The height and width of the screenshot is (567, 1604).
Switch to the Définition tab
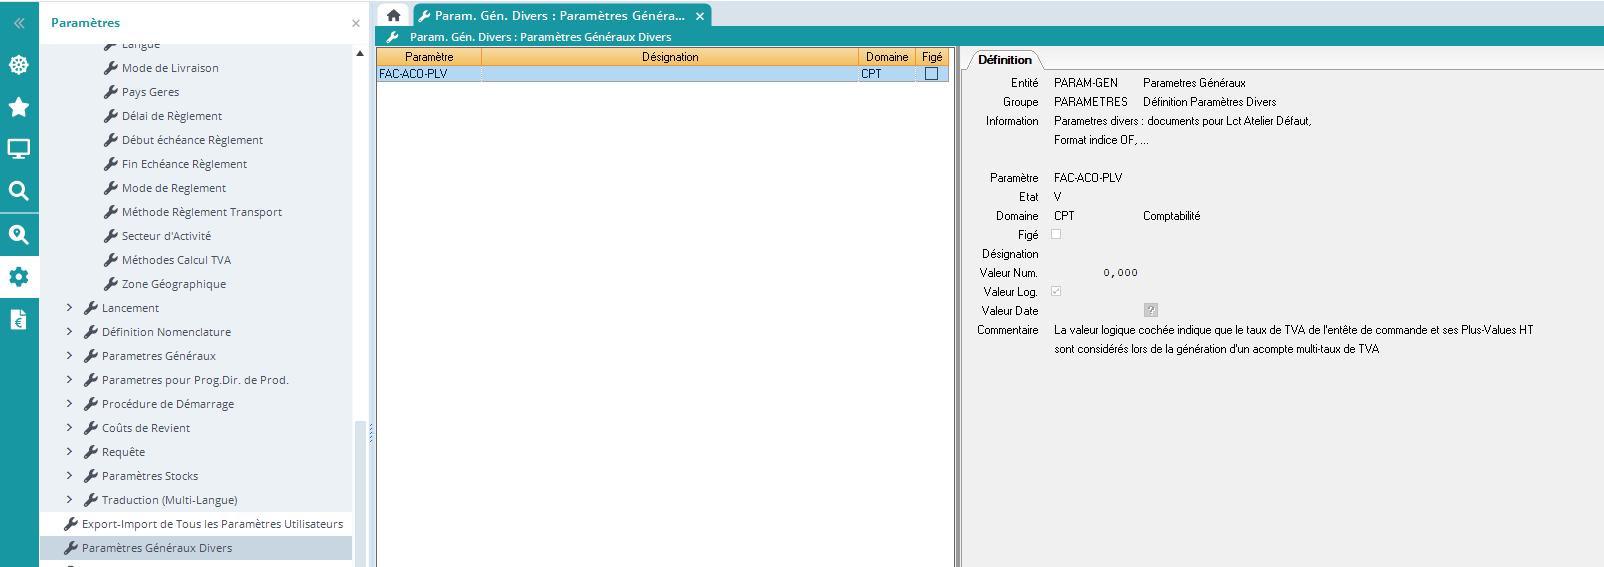(x=1004, y=60)
